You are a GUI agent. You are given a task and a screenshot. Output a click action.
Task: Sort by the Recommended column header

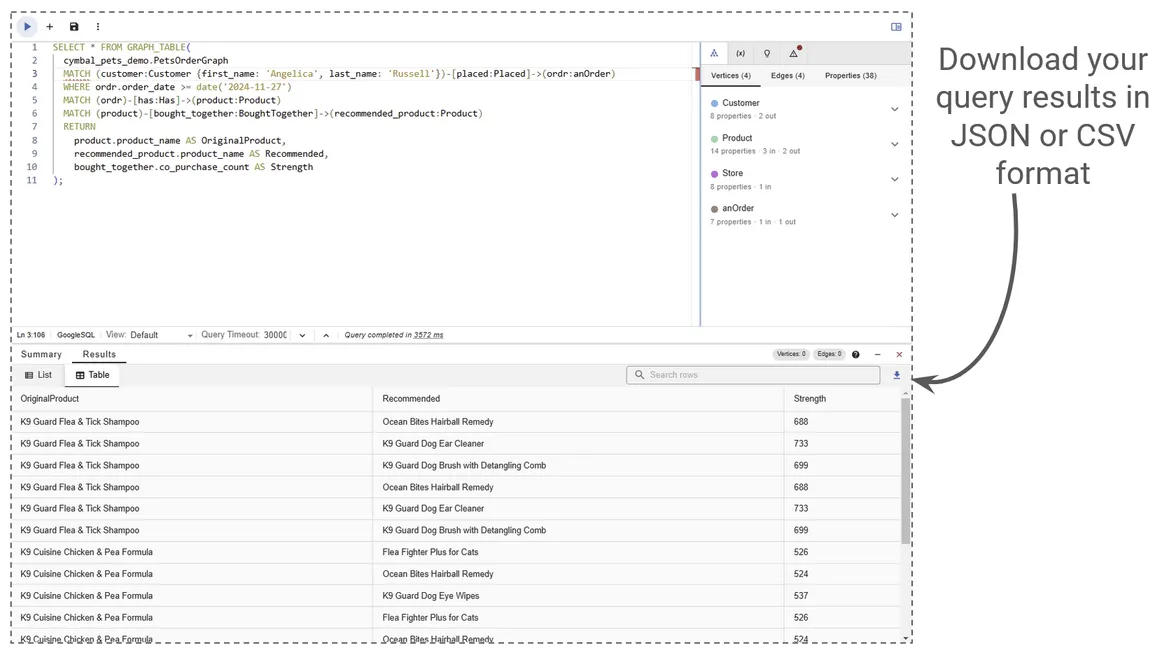click(x=411, y=399)
